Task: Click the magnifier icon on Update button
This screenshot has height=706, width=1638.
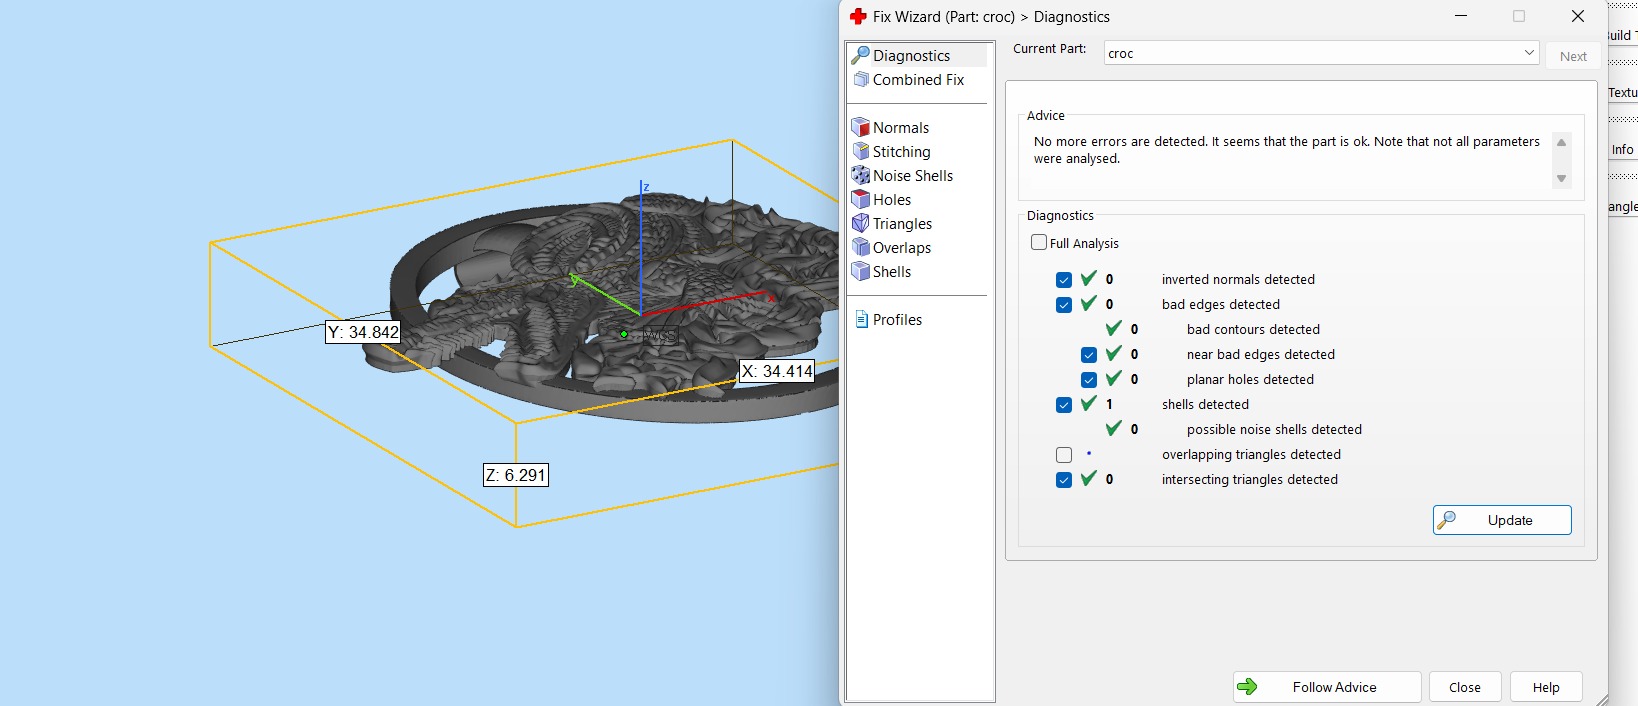Action: coord(1446,520)
